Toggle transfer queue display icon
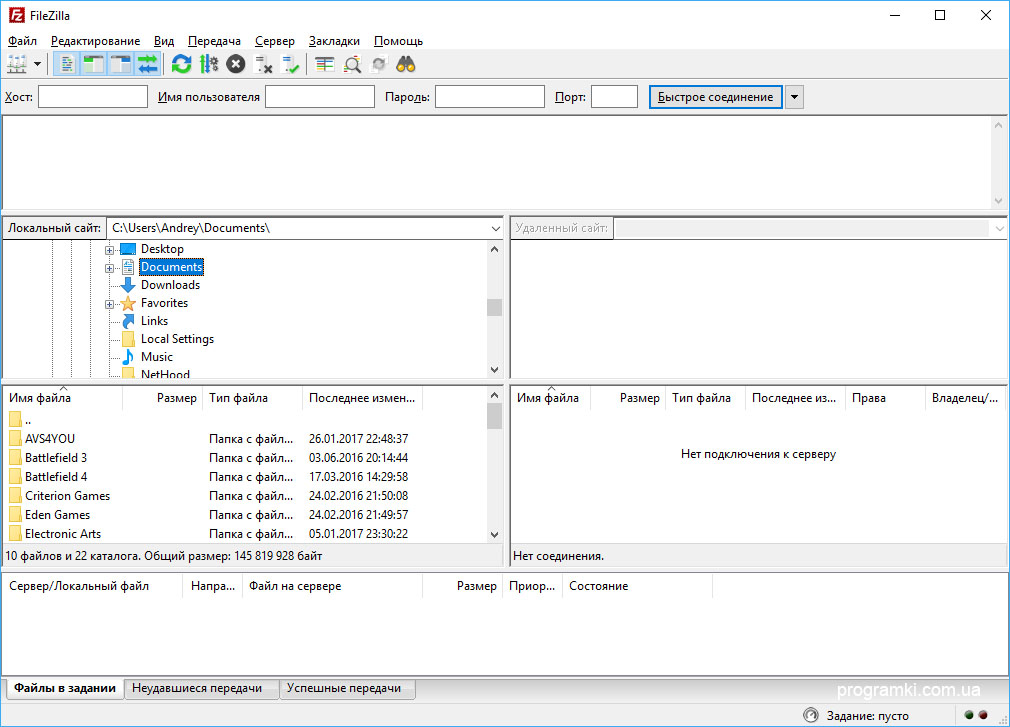1010x727 pixels. click(x=148, y=64)
